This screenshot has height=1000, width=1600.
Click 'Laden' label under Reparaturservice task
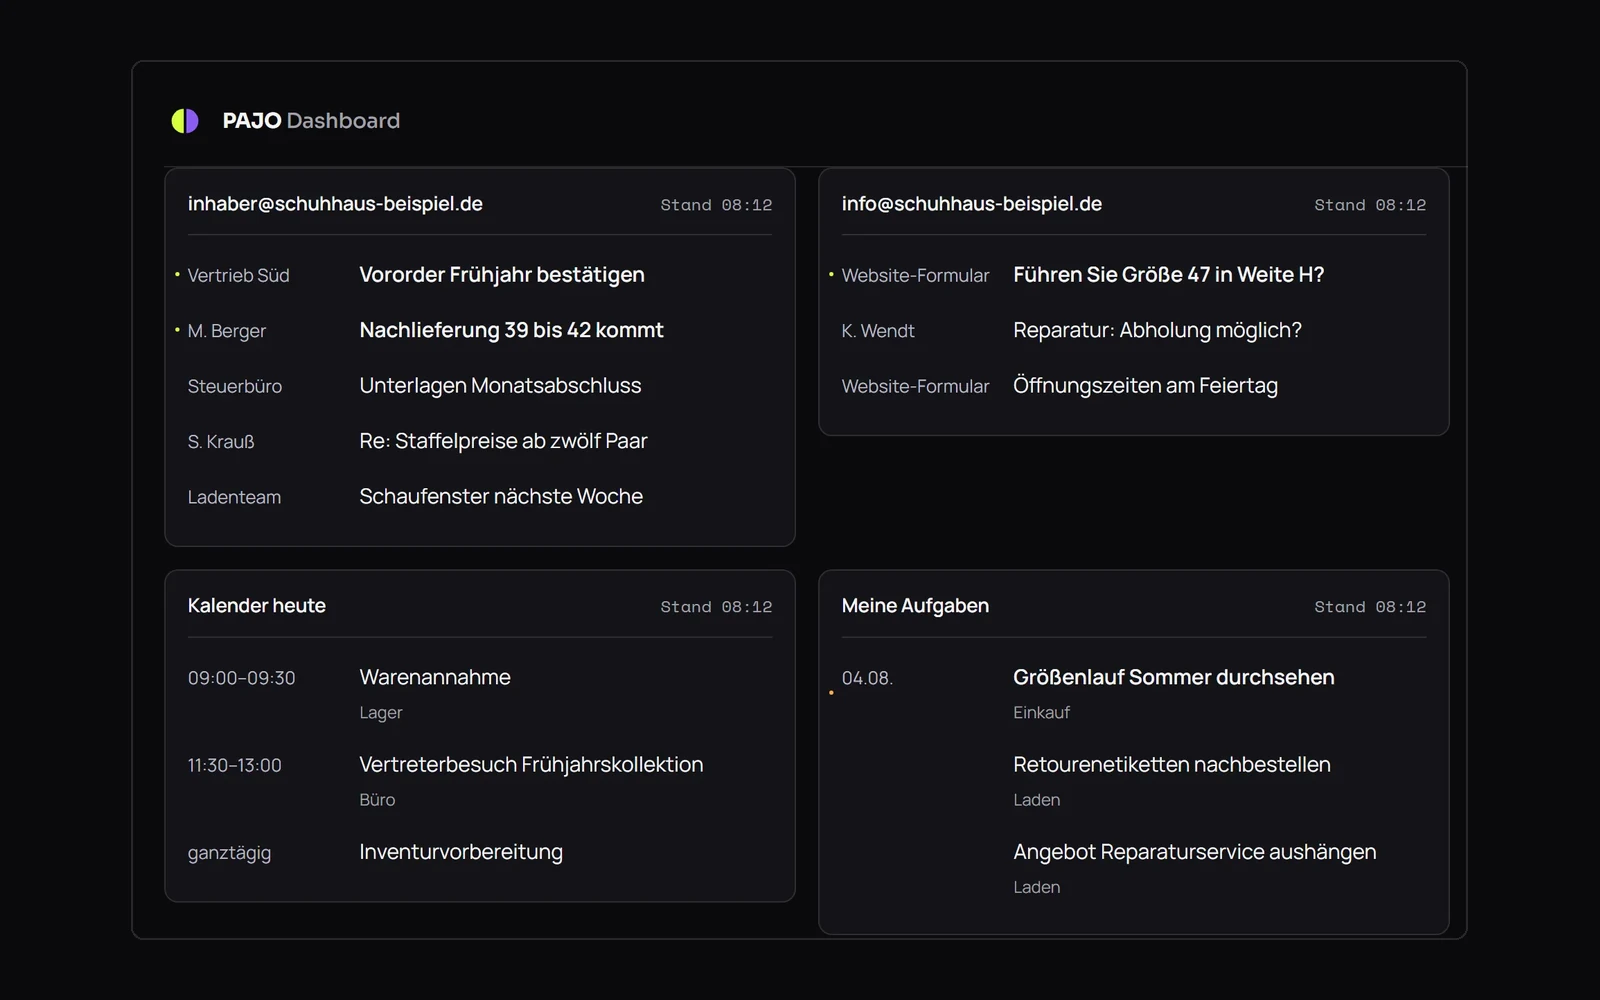click(1036, 887)
